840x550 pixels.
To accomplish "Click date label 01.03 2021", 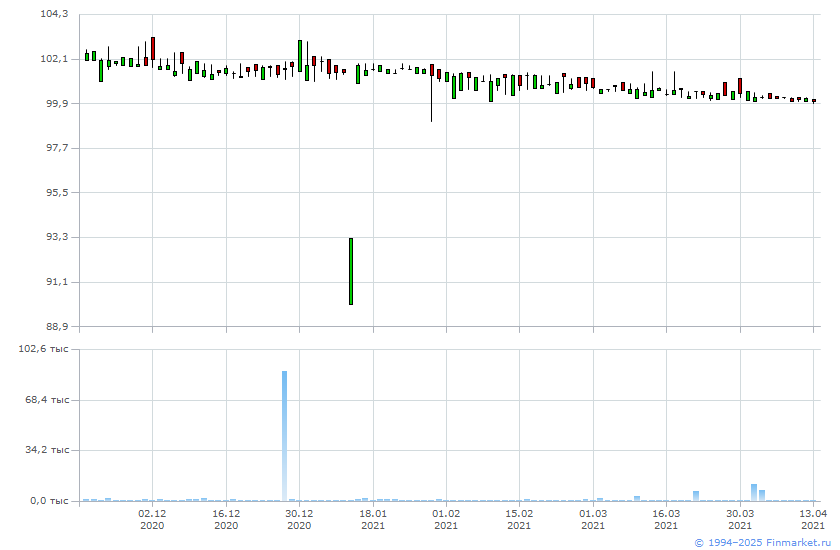I will tap(593, 519).
